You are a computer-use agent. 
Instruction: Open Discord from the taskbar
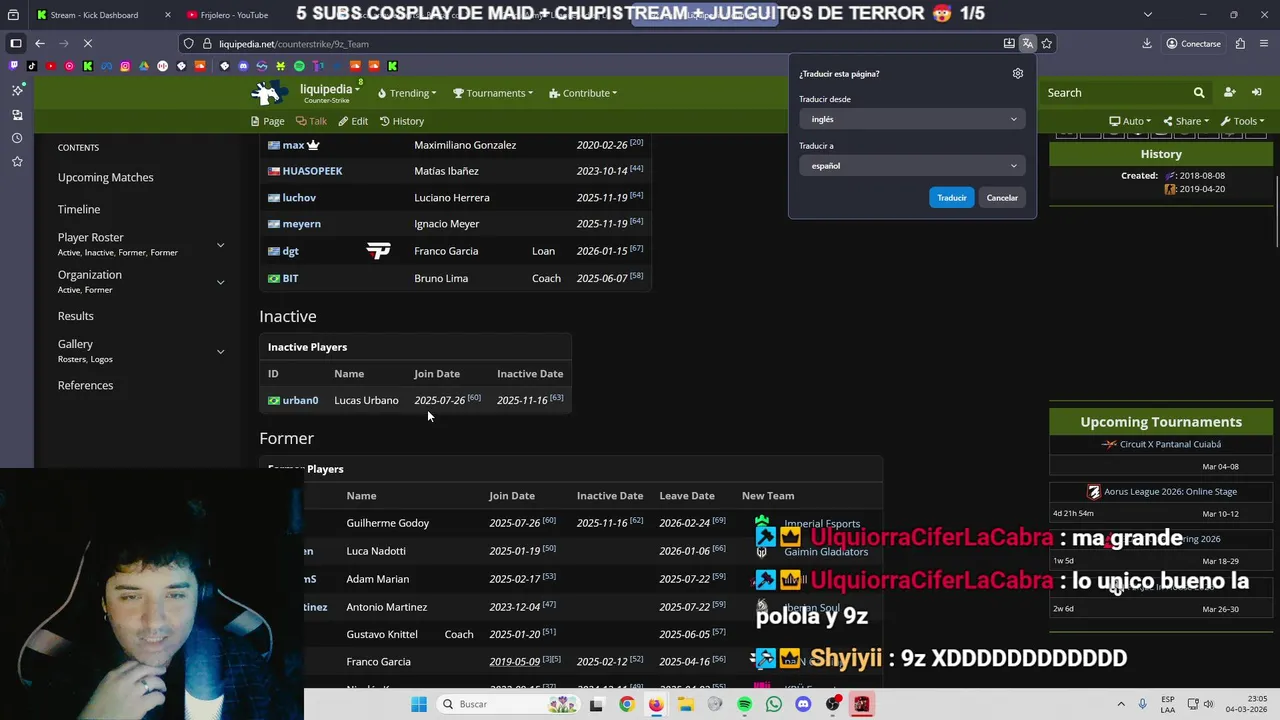coord(802,704)
